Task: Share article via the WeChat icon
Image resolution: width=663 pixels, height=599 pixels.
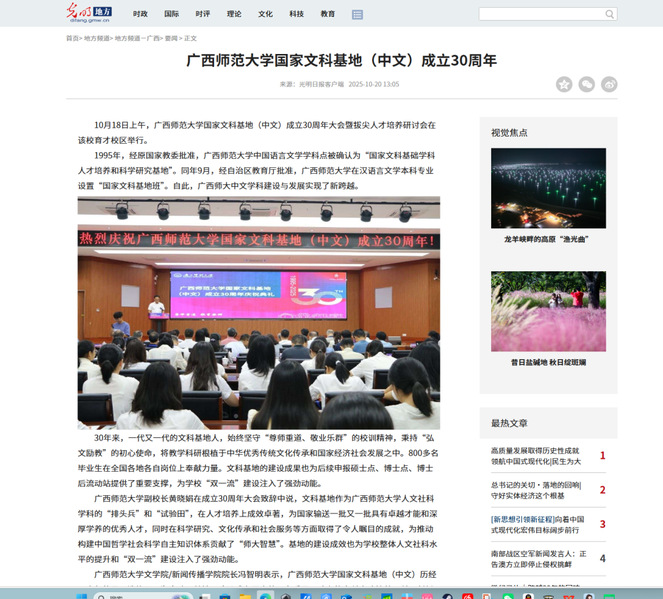Action: 587,84
